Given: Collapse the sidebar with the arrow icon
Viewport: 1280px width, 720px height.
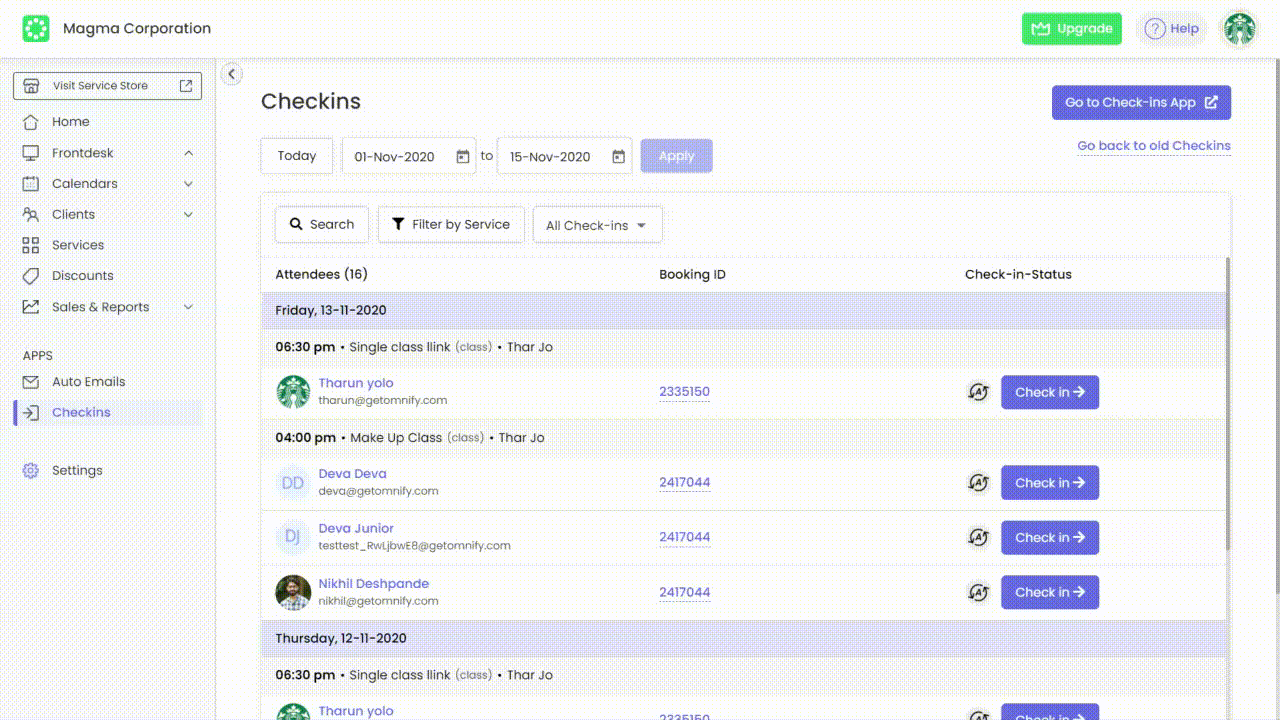Looking at the screenshot, I should point(231,74).
